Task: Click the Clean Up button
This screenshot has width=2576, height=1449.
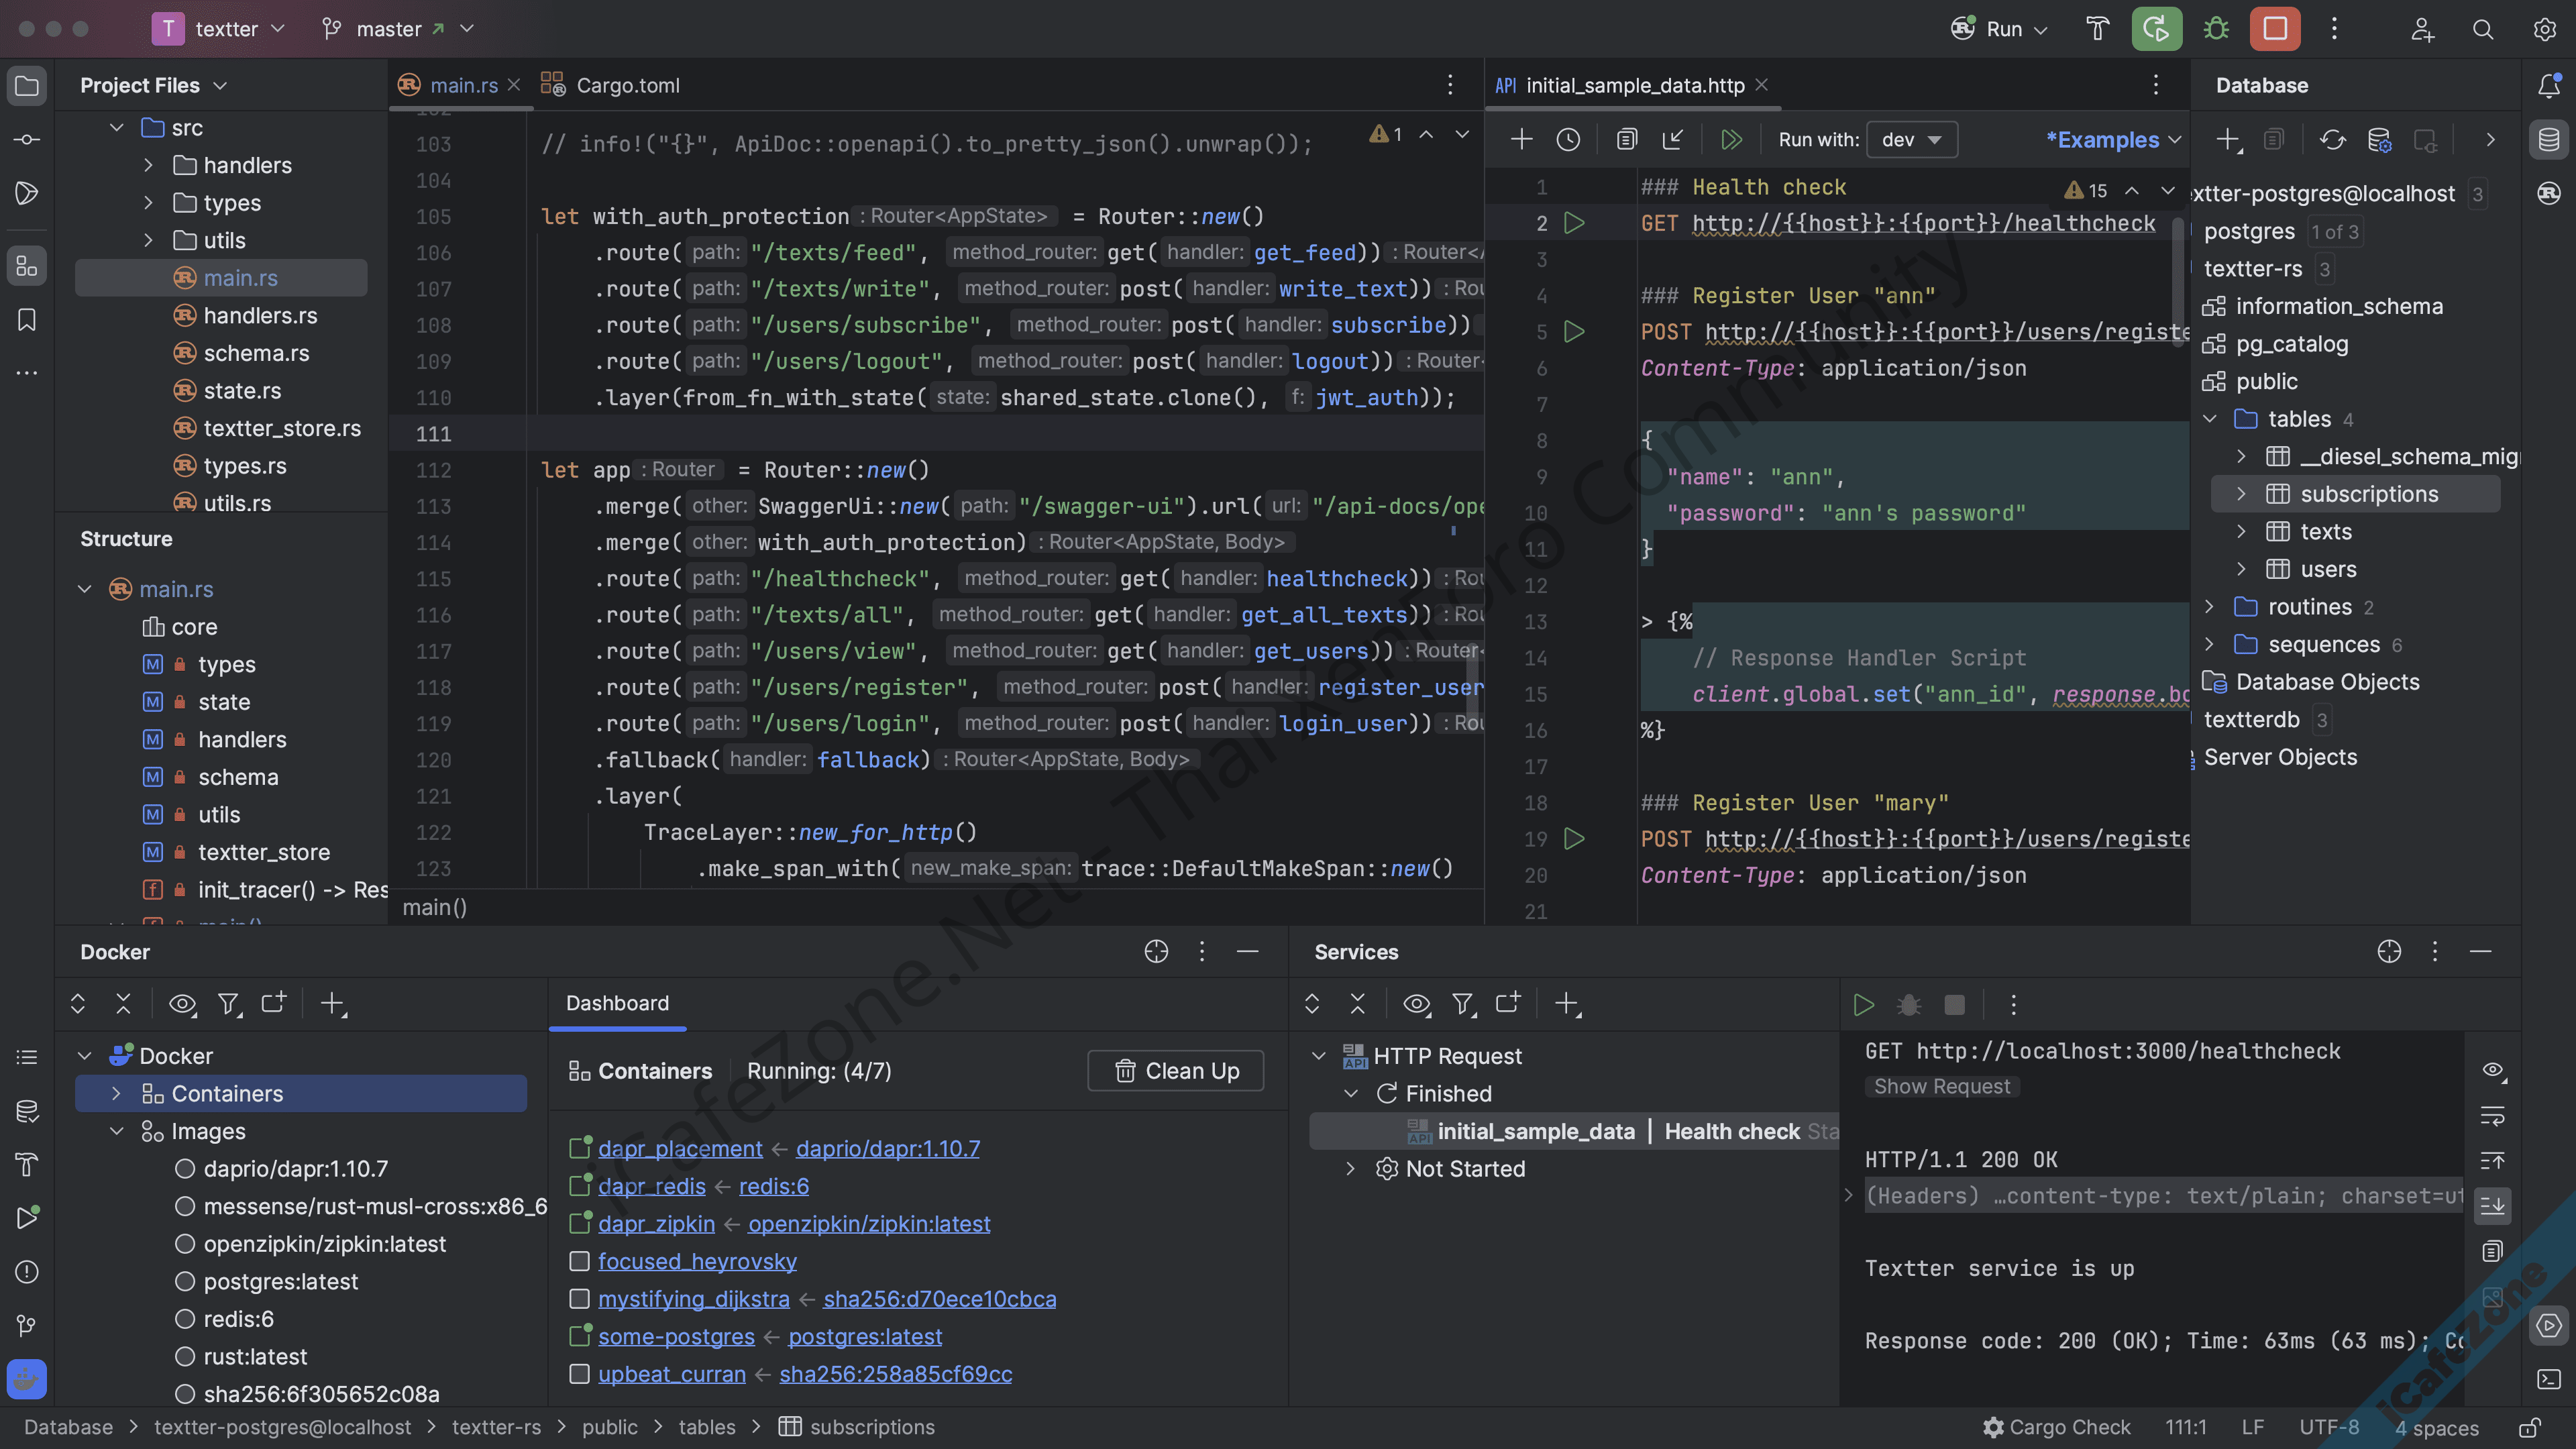Action: point(1176,1071)
